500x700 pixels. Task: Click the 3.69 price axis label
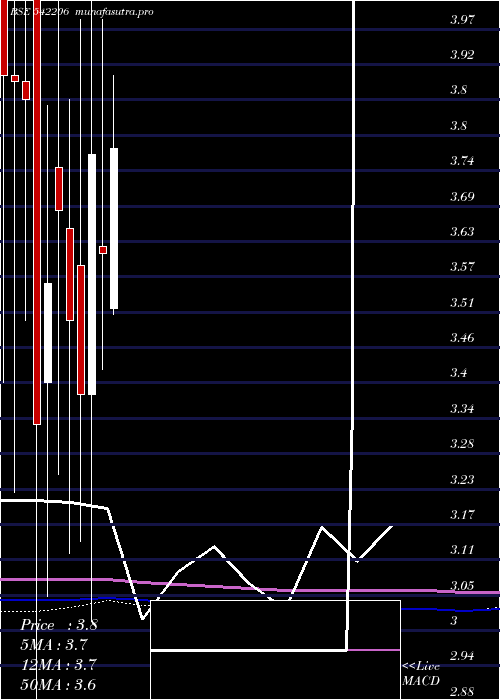(462, 196)
